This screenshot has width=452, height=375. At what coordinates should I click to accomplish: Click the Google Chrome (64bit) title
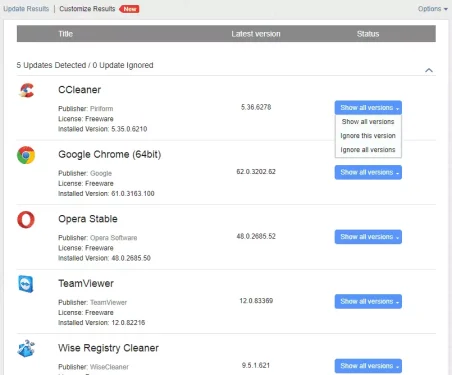110,154
